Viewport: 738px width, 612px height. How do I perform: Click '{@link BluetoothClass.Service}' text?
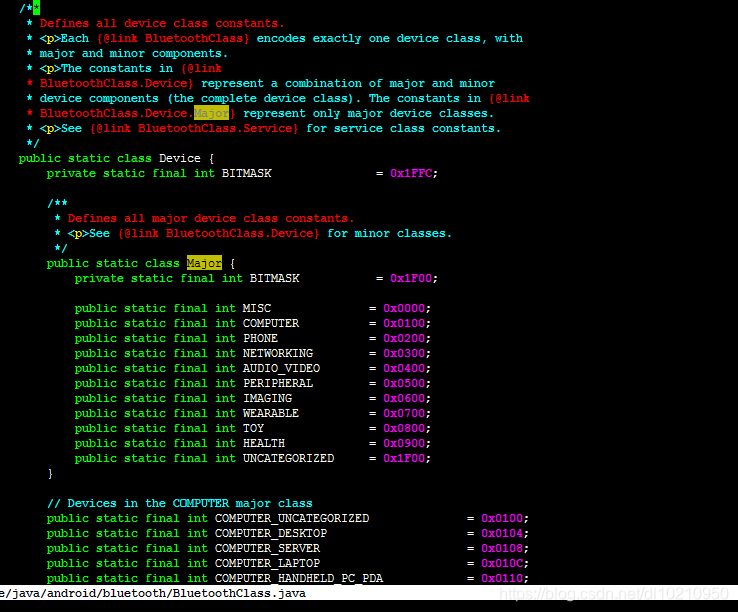click(194, 128)
